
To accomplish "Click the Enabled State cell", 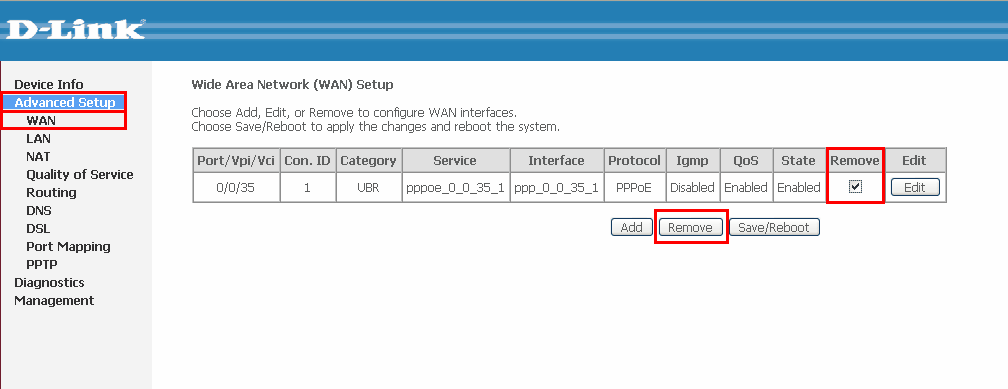I will 798,188.
